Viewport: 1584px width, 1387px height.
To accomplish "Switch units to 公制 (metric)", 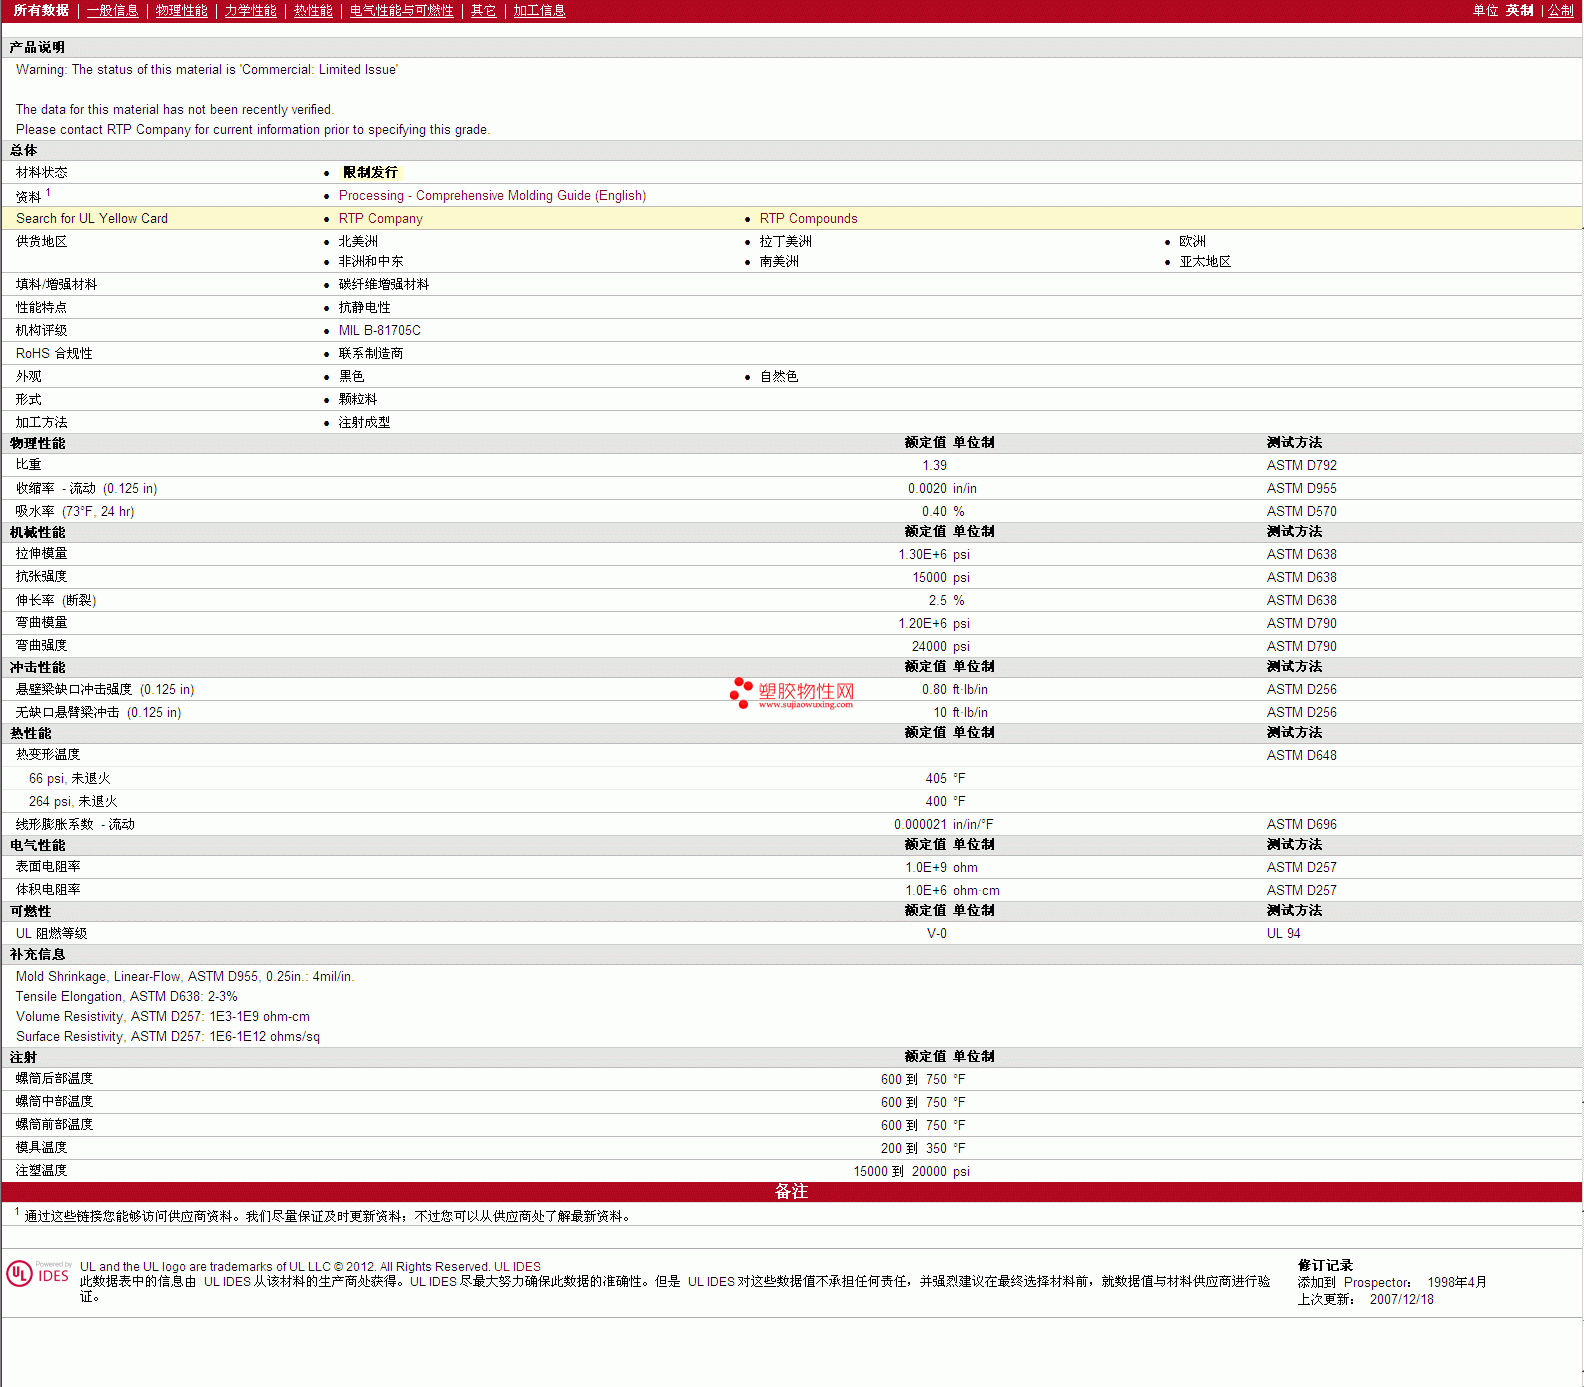I will (1560, 11).
